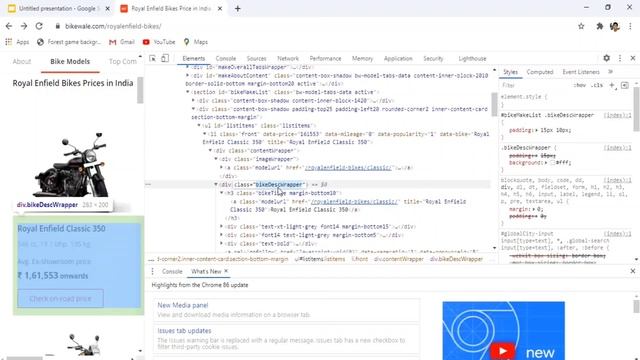
Task: Switch to the Network tab
Action: (288, 59)
